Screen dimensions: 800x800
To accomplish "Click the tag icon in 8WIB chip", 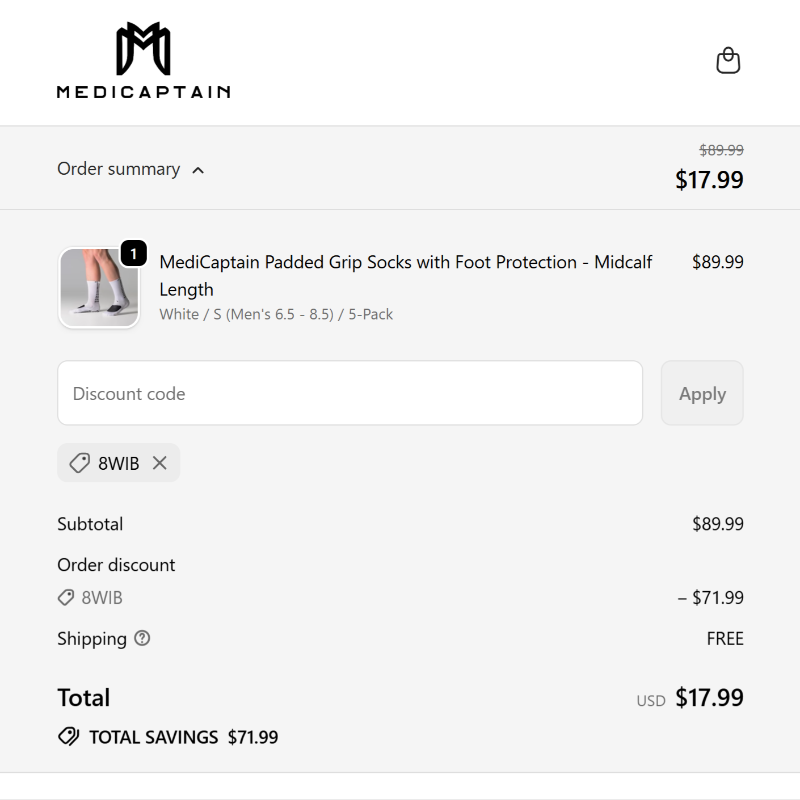I will tap(79, 463).
